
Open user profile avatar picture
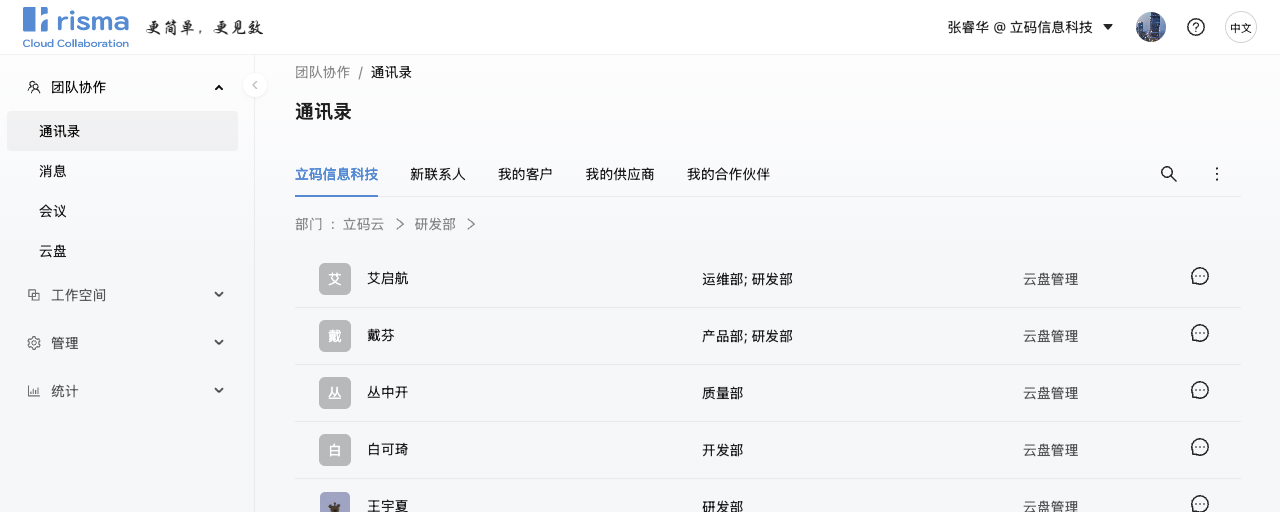click(x=1150, y=27)
